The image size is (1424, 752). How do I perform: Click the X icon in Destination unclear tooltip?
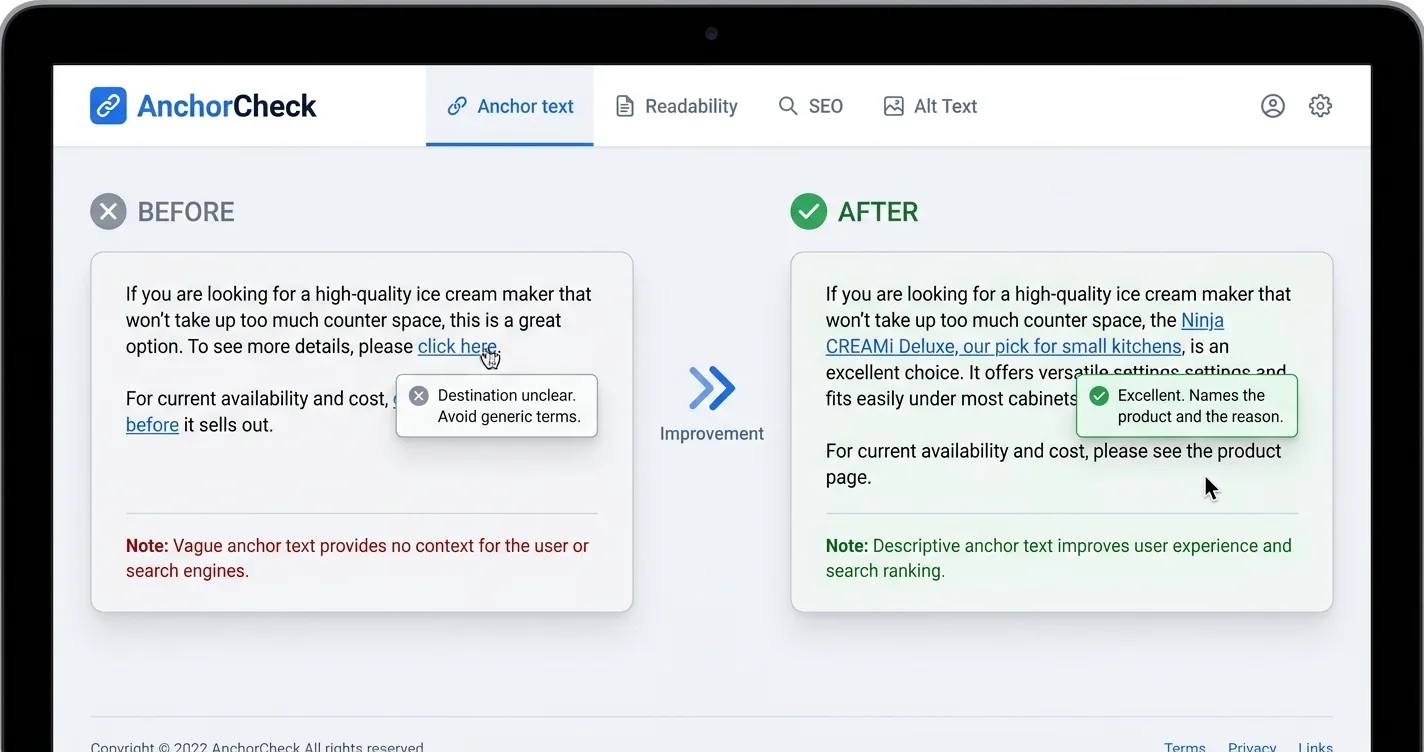pyautogui.click(x=419, y=396)
